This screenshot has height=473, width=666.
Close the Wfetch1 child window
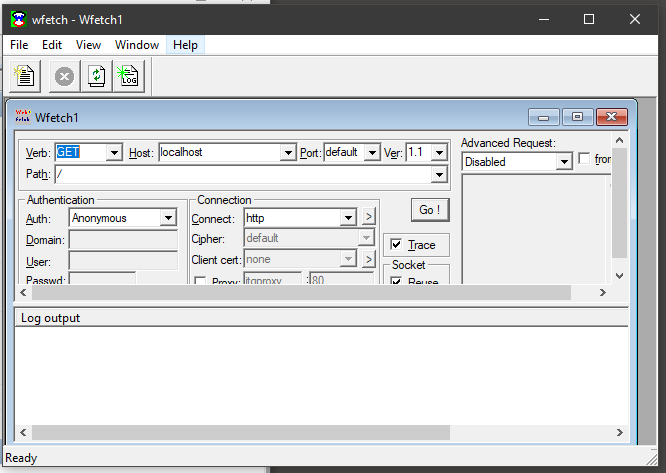[x=612, y=117]
